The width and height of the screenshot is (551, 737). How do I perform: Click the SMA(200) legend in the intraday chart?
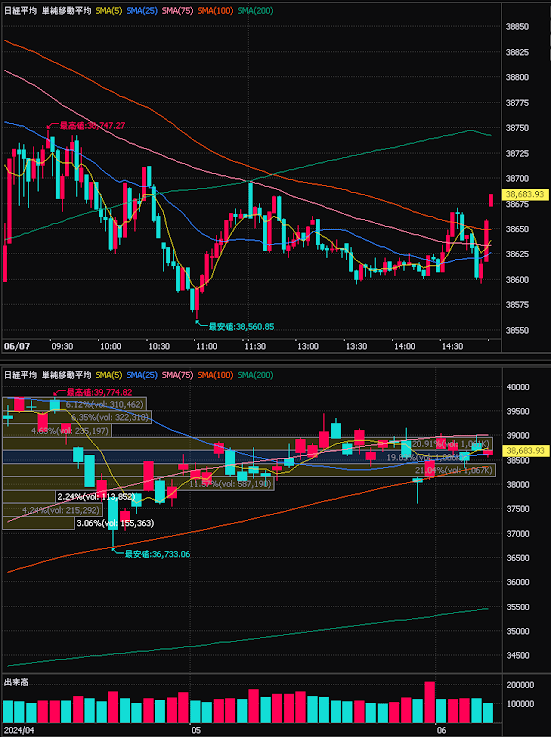[255, 10]
